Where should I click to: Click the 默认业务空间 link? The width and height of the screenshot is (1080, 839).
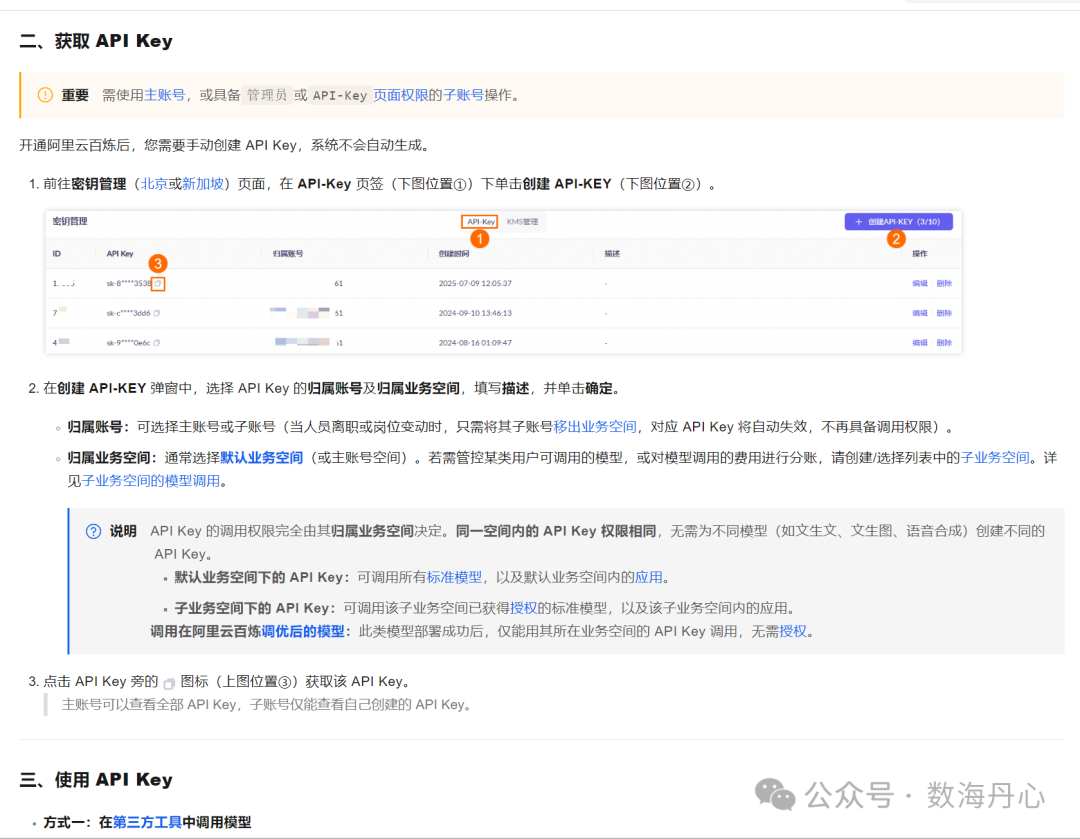pos(262,457)
